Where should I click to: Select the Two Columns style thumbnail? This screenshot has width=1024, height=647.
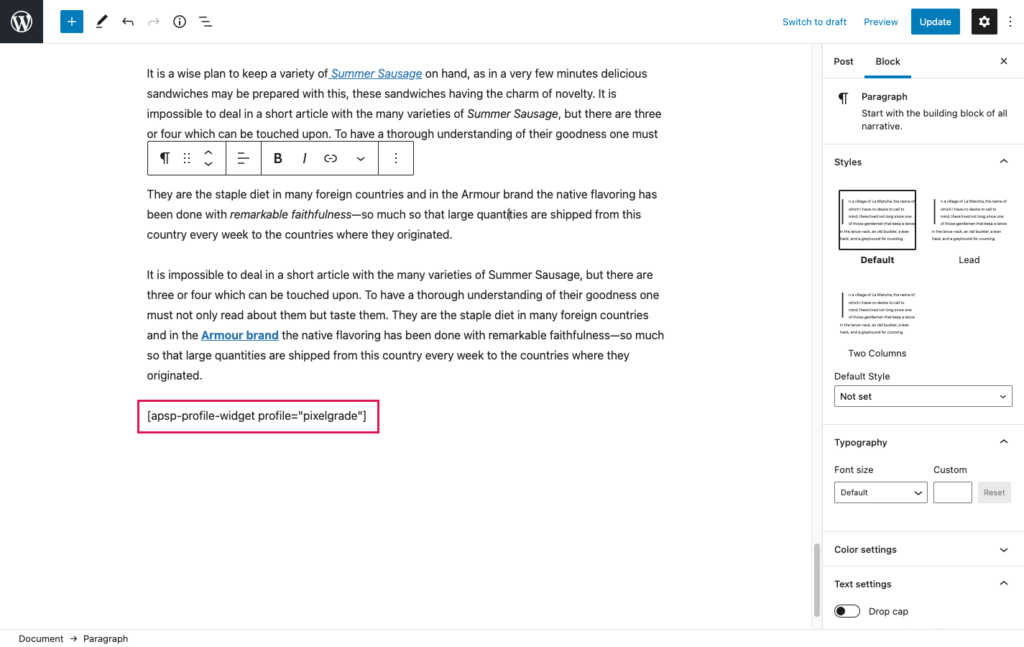pos(877,313)
